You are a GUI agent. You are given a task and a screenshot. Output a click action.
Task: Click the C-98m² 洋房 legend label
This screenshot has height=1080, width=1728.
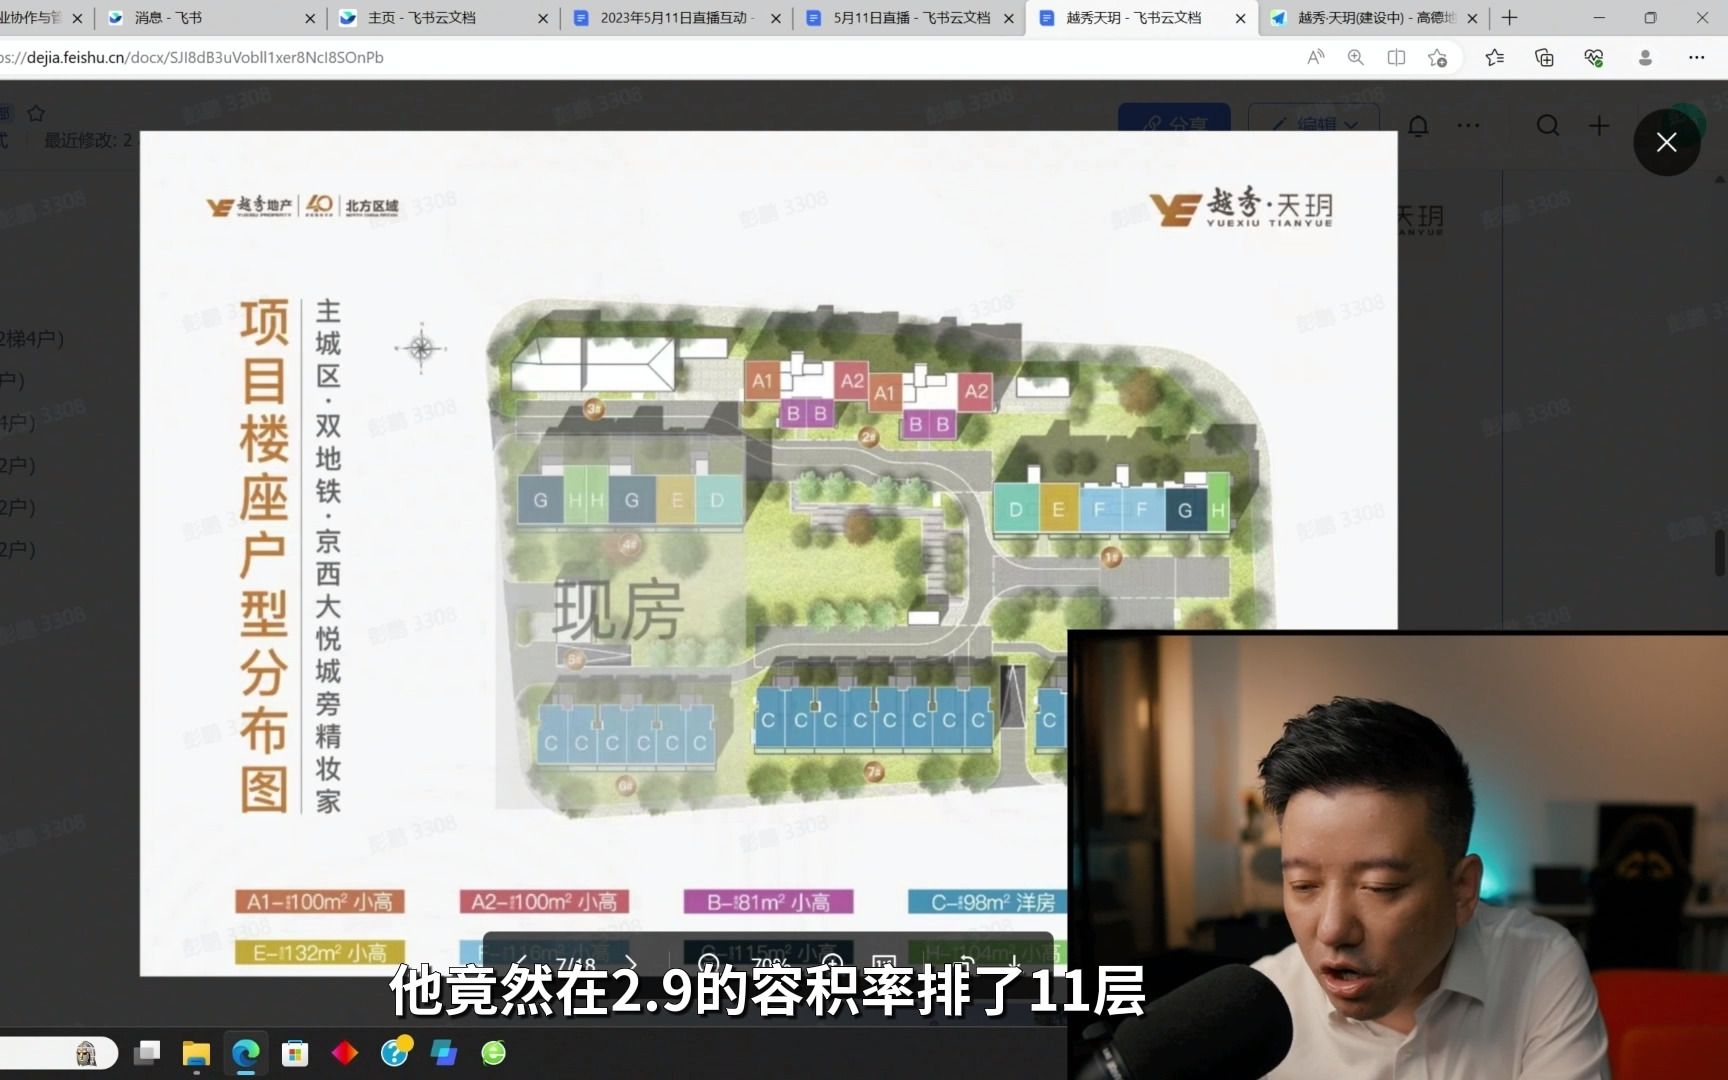click(x=988, y=902)
